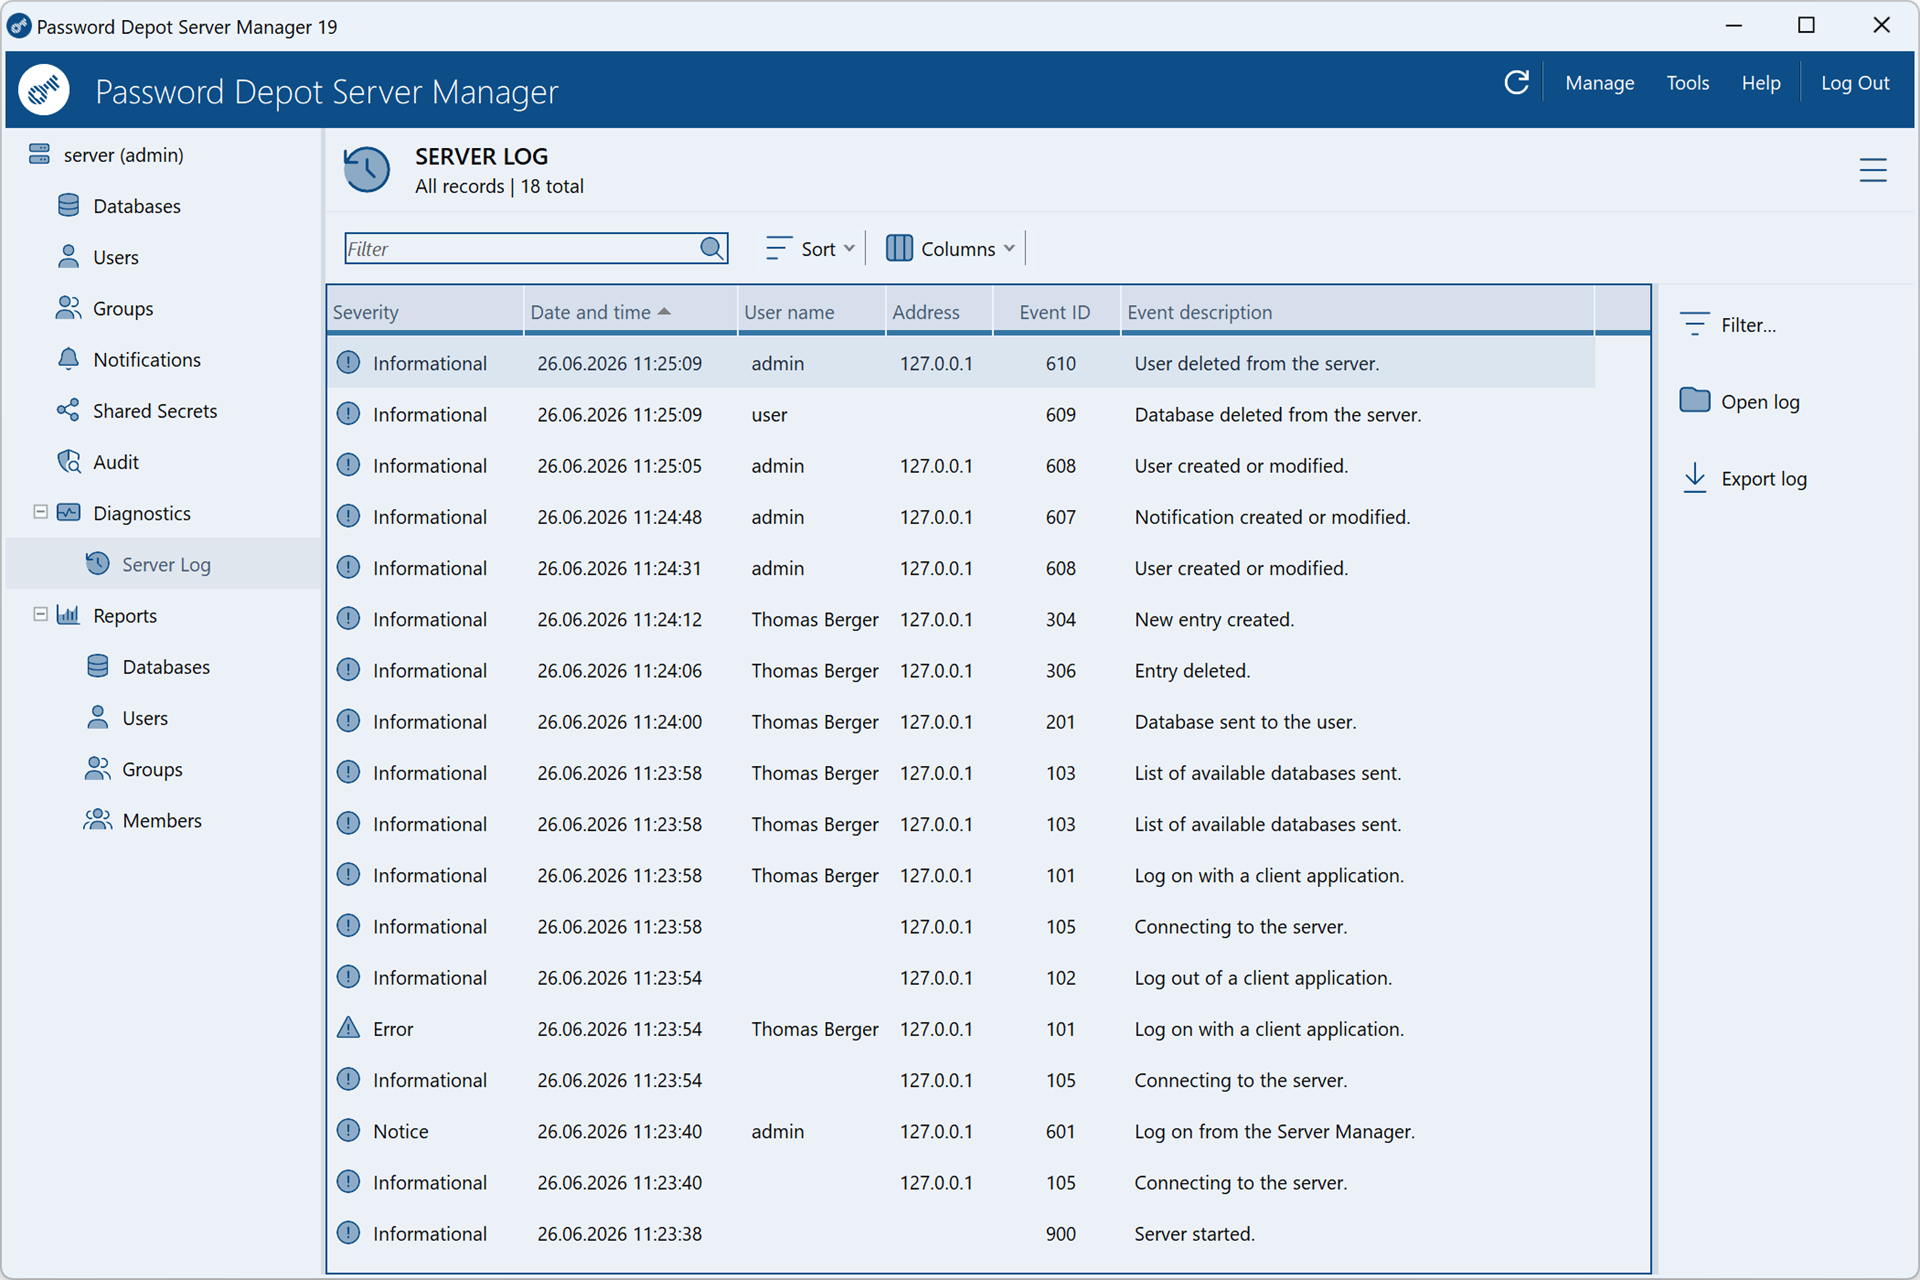Click the 26.06.2026 11:24:48 timestamp cell
Screen dimensions: 1920x1280
pos(619,517)
